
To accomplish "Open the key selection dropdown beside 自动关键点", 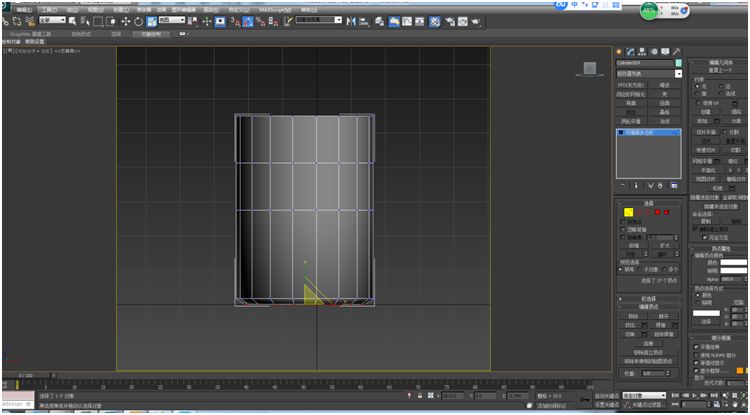I will 644,396.
